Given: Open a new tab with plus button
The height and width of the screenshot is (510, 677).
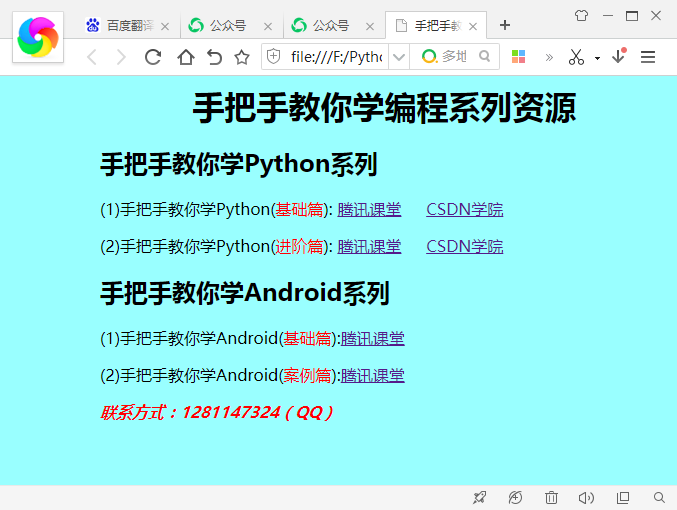Looking at the screenshot, I should 505,25.
